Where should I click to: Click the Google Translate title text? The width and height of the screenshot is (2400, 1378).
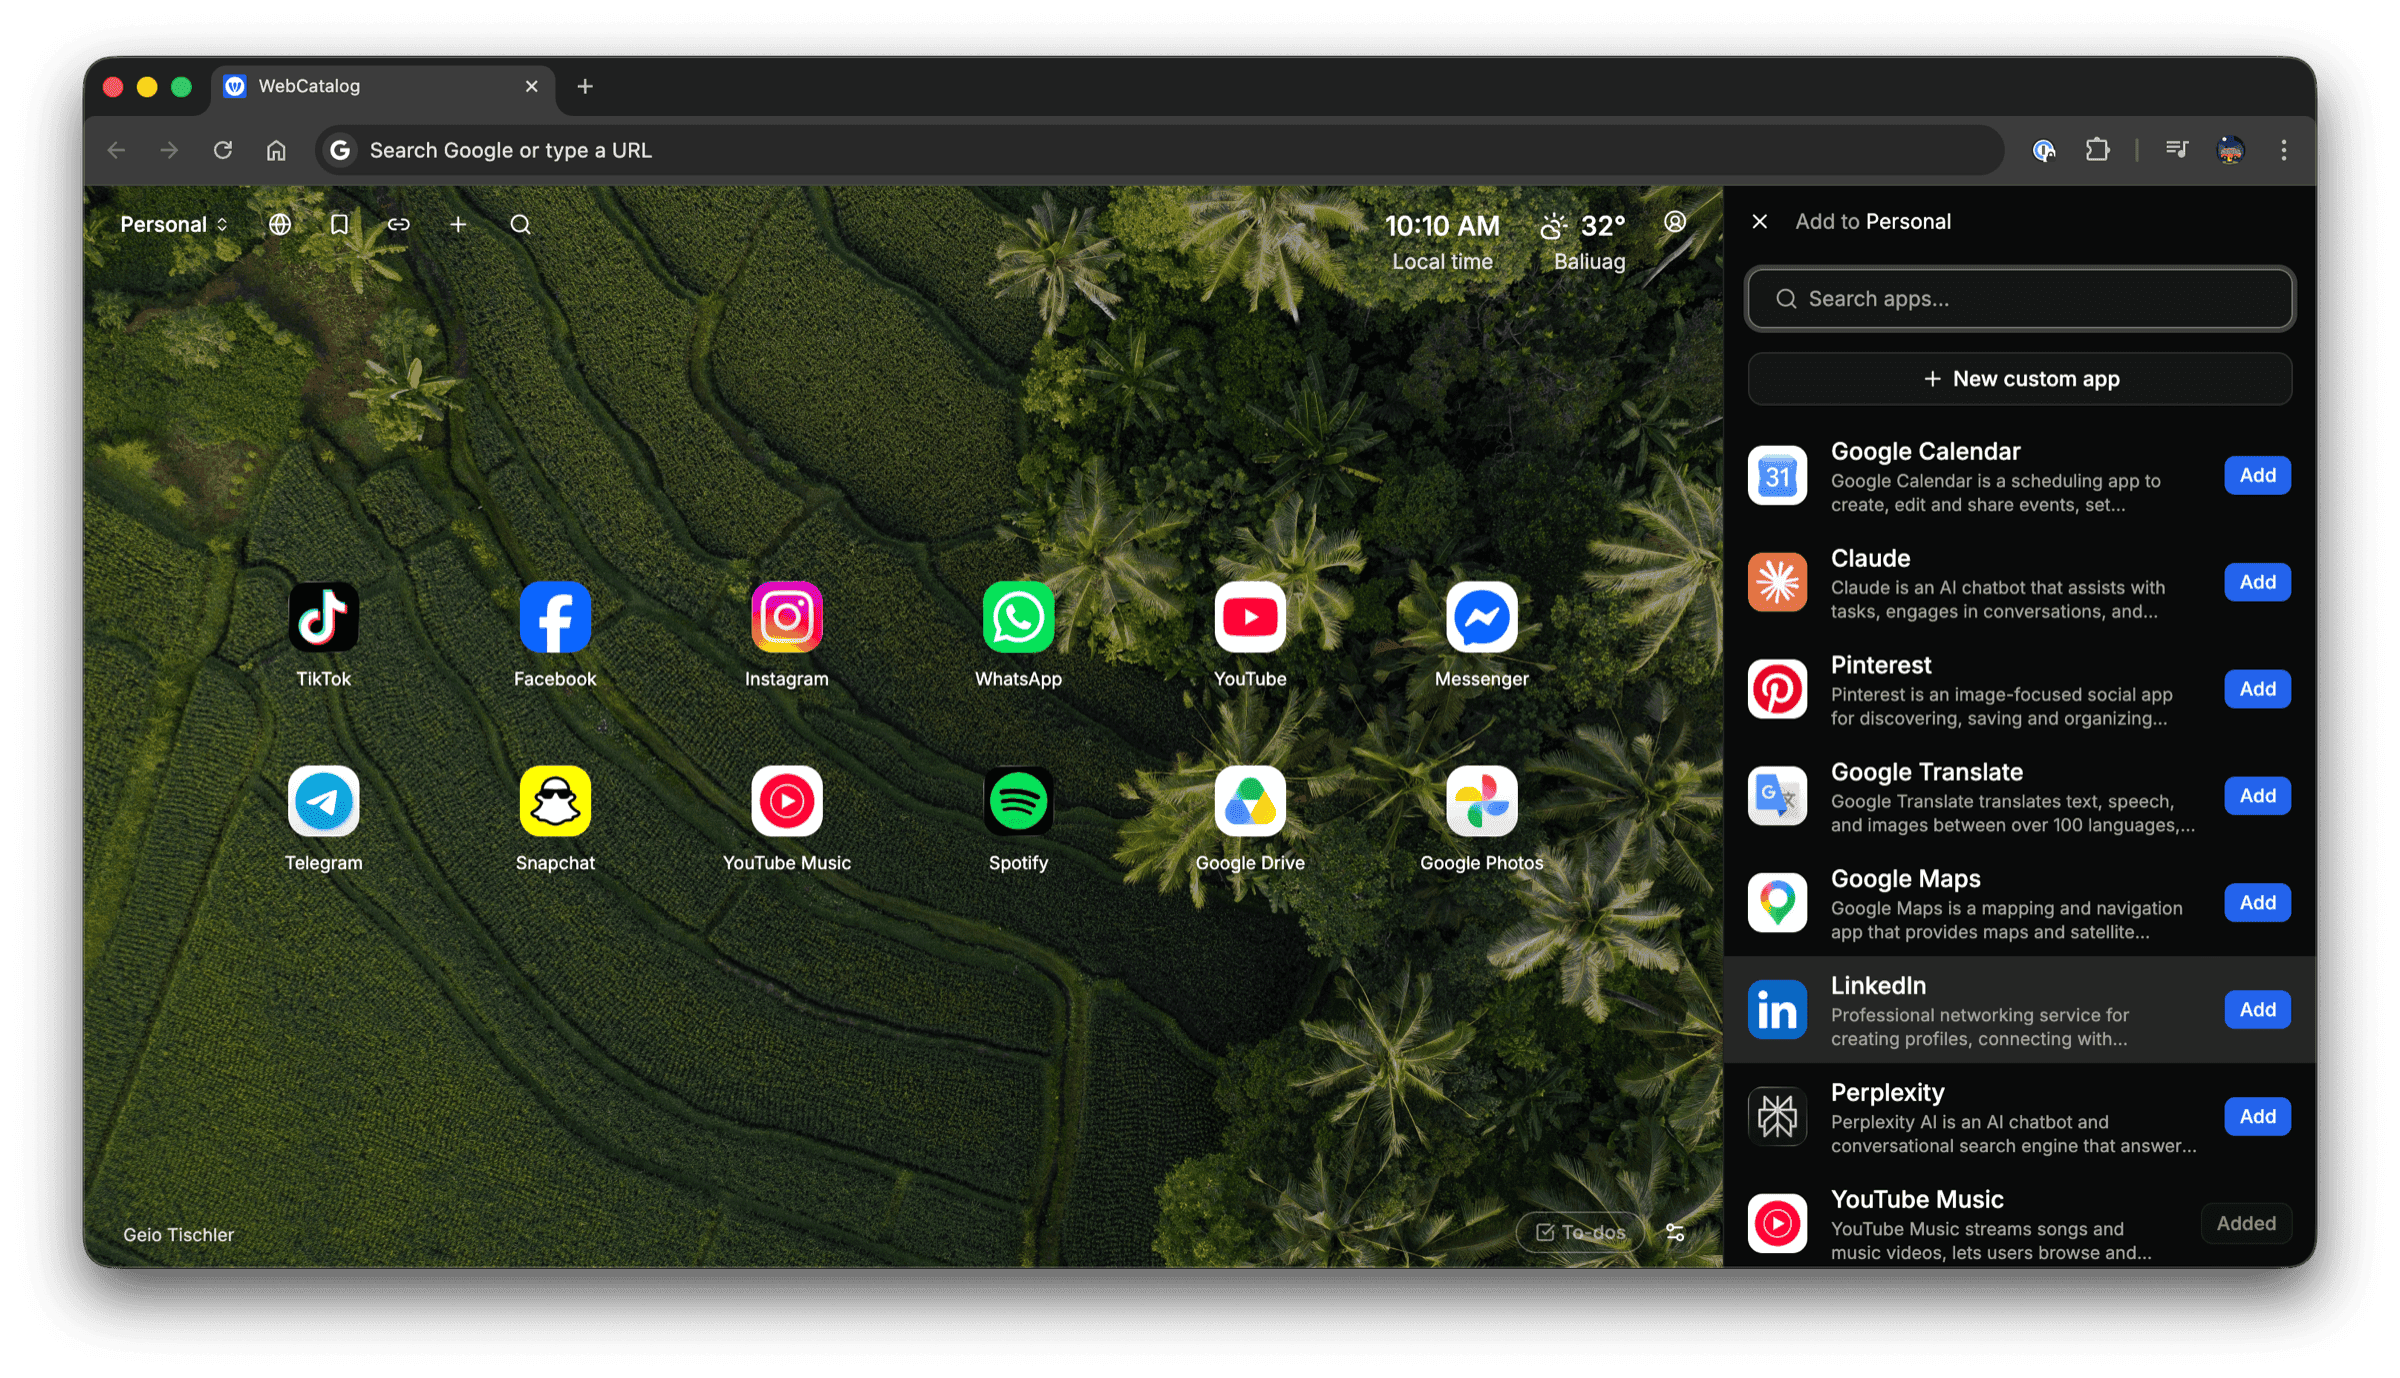[1926, 772]
